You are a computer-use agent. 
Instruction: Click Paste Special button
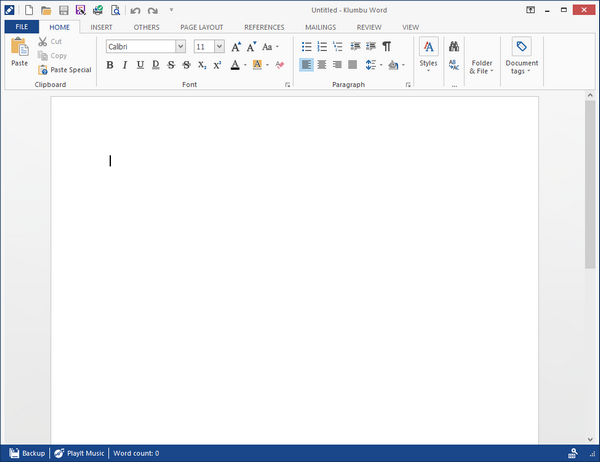tap(65, 70)
